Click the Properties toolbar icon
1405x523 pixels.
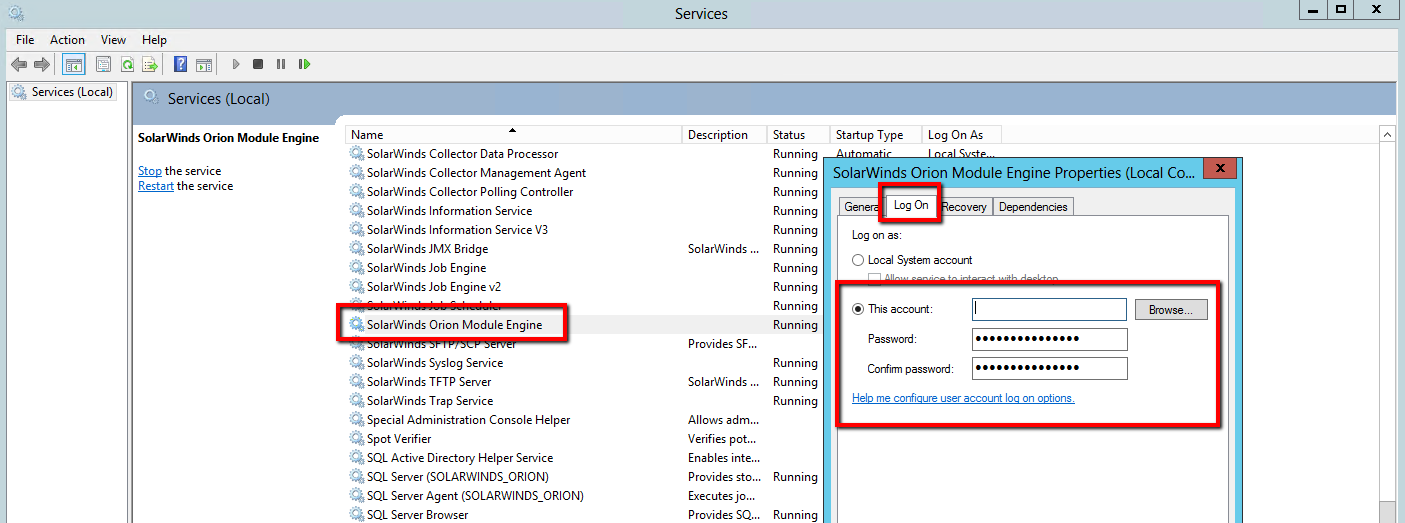103,64
